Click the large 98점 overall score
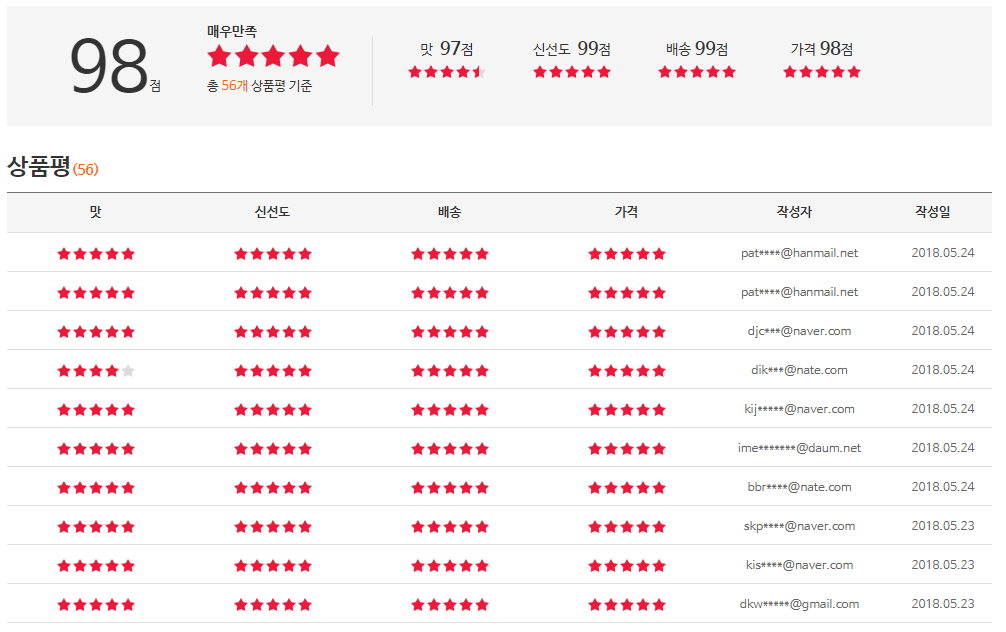The image size is (1006, 632). (x=110, y=68)
